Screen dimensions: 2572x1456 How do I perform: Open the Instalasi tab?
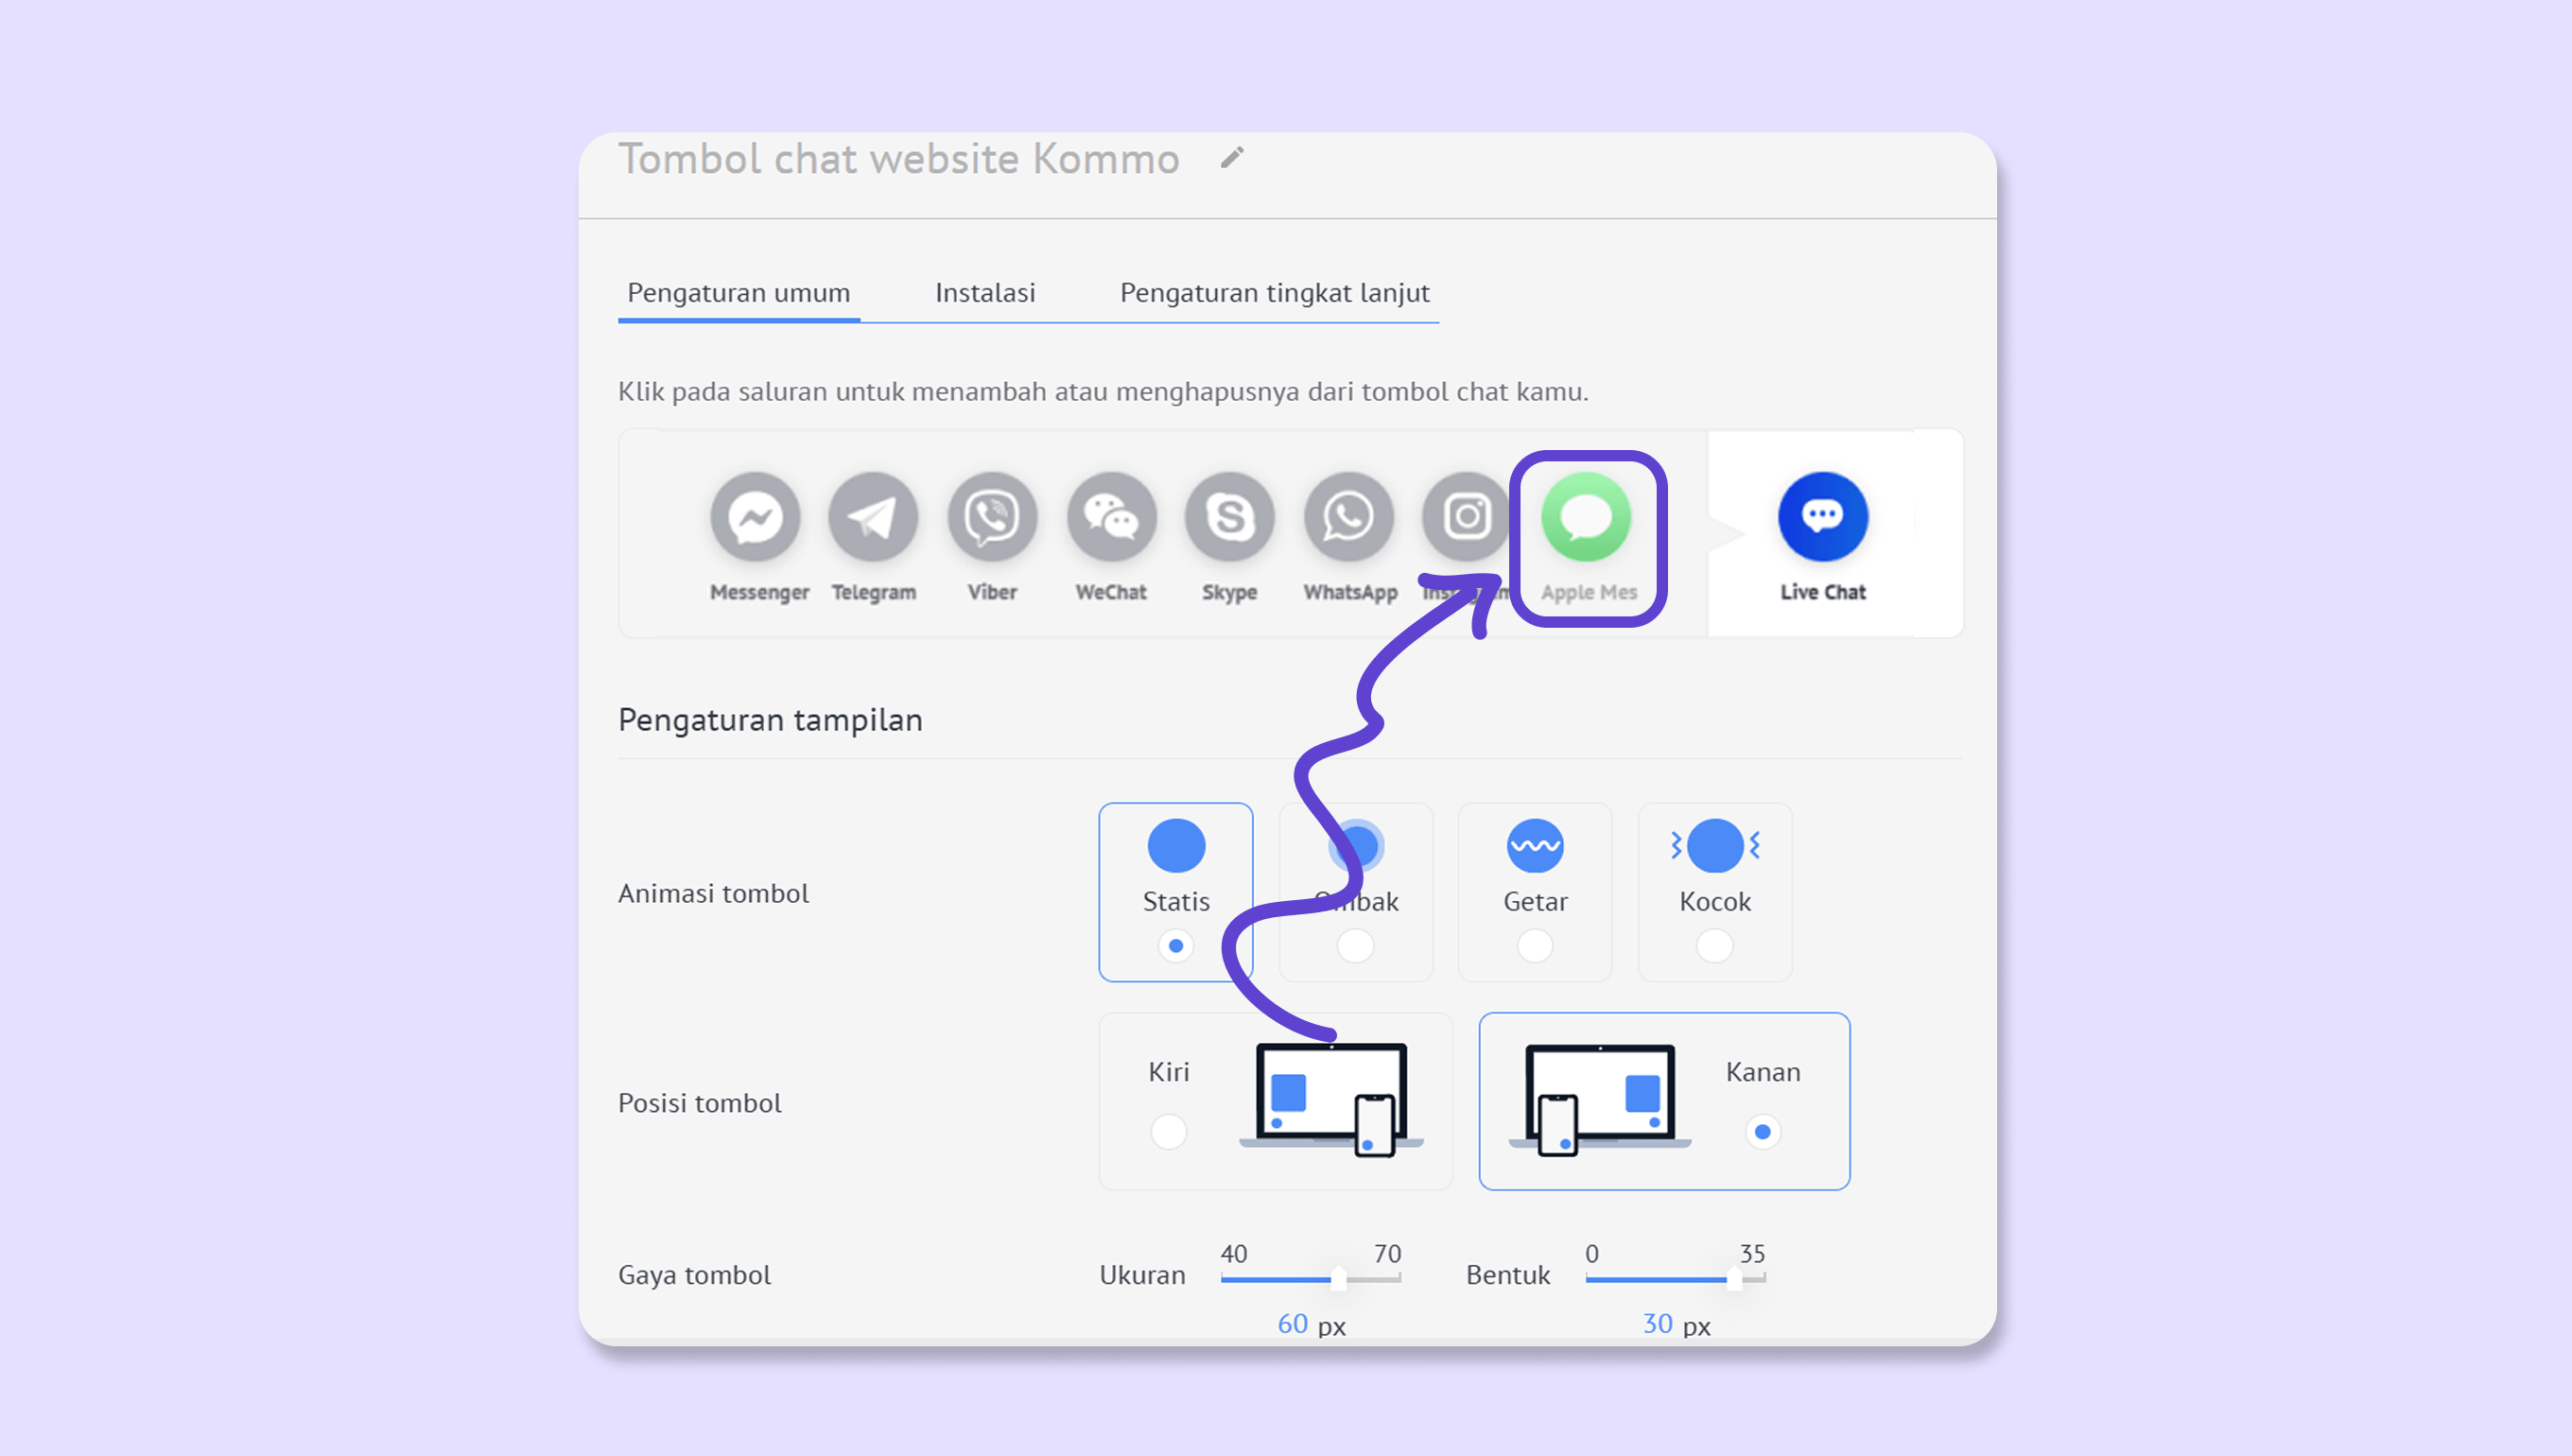pyautogui.click(x=985, y=293)
